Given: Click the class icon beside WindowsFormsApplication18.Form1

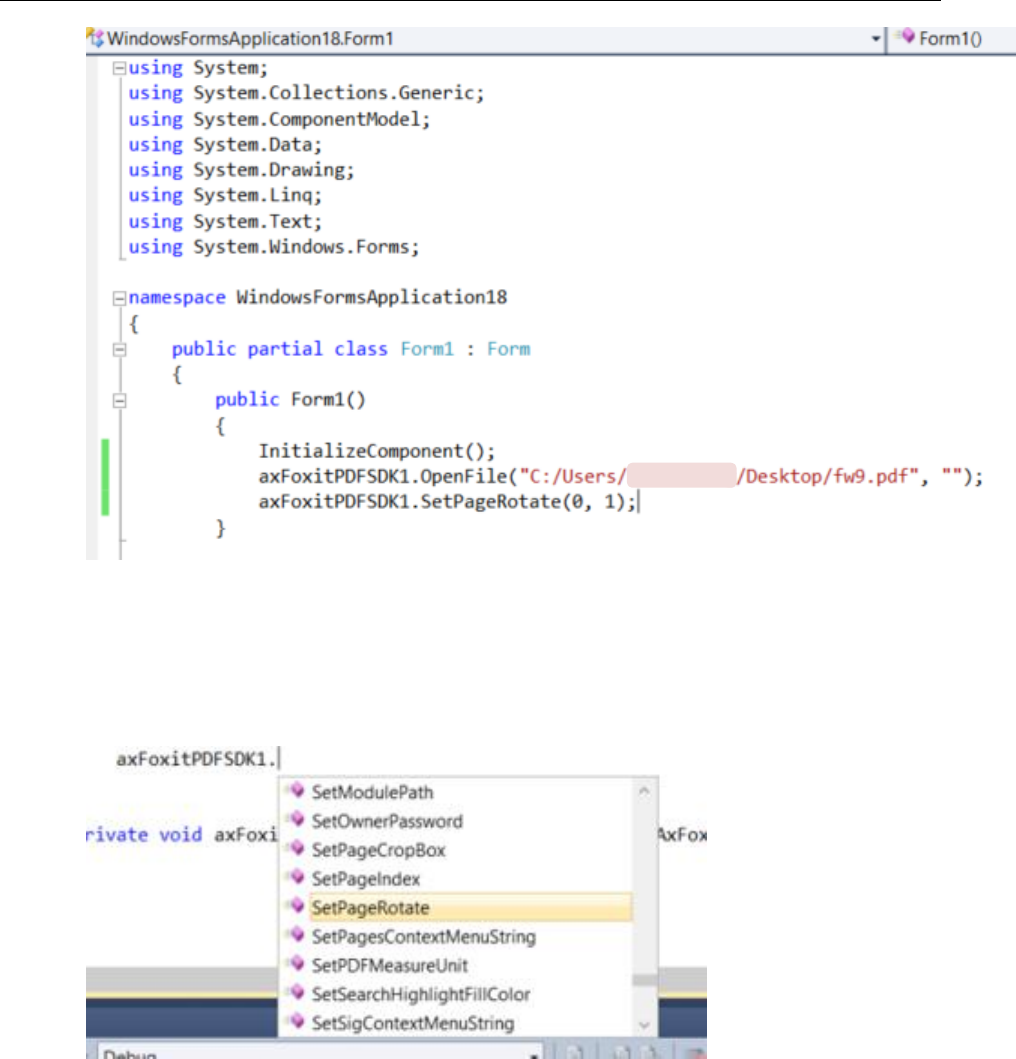Looking at the screenshot, I should (95, 38).
